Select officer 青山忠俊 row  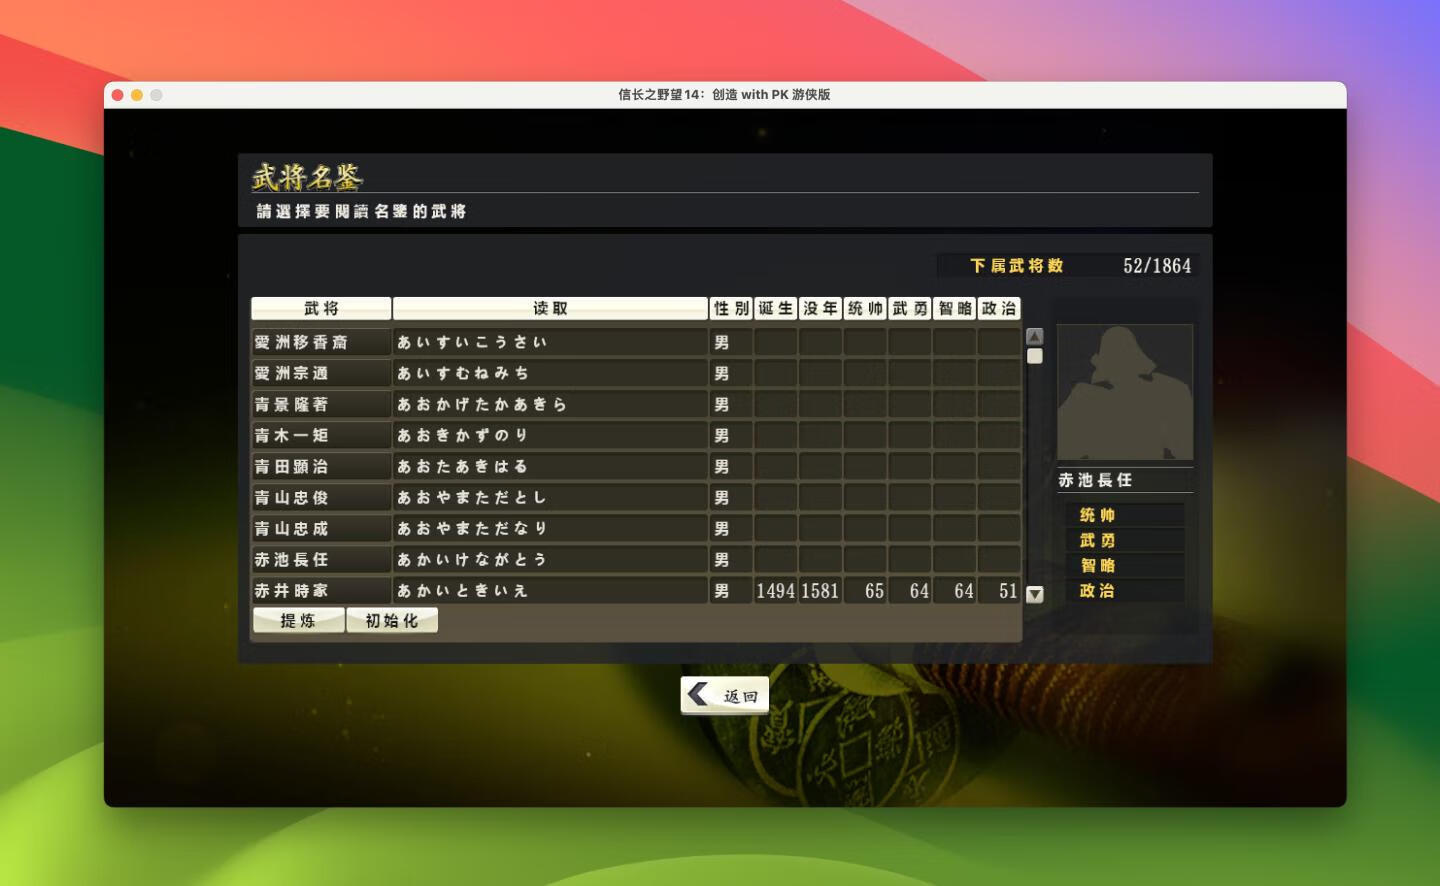[x=320, y=497]
